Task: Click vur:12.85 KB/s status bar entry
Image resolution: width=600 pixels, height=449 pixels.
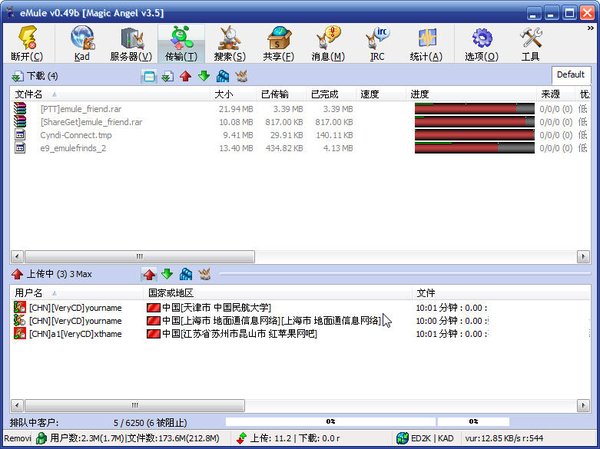Action: coord(504,438)
